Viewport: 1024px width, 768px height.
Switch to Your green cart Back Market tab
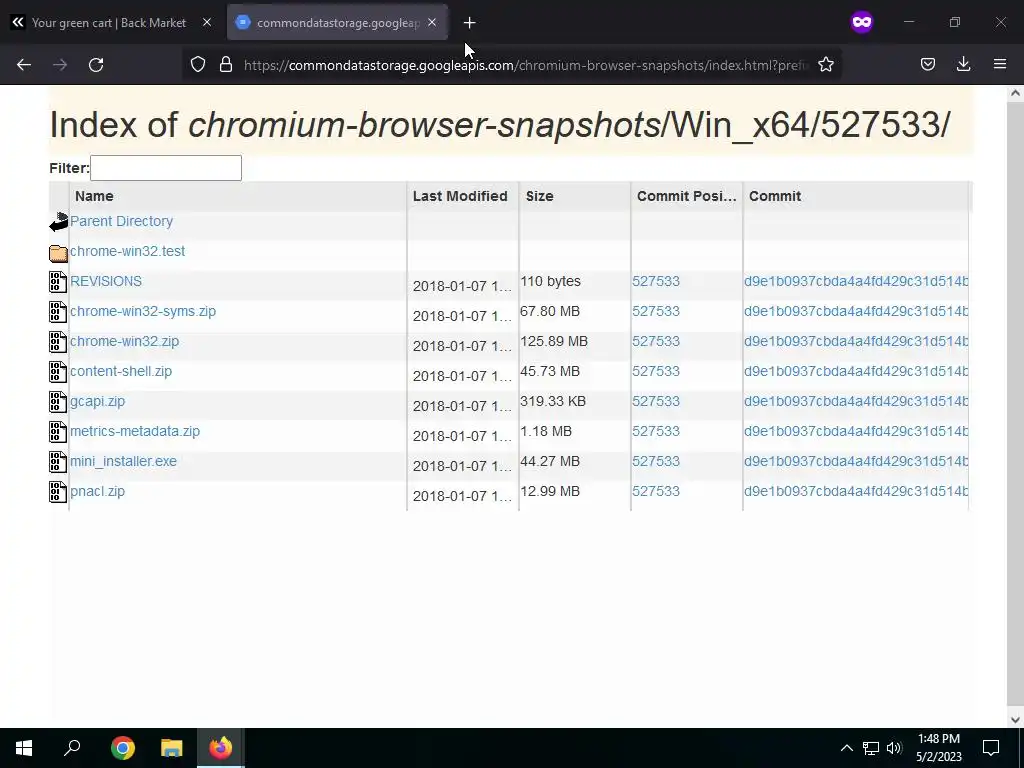(109, 23)
